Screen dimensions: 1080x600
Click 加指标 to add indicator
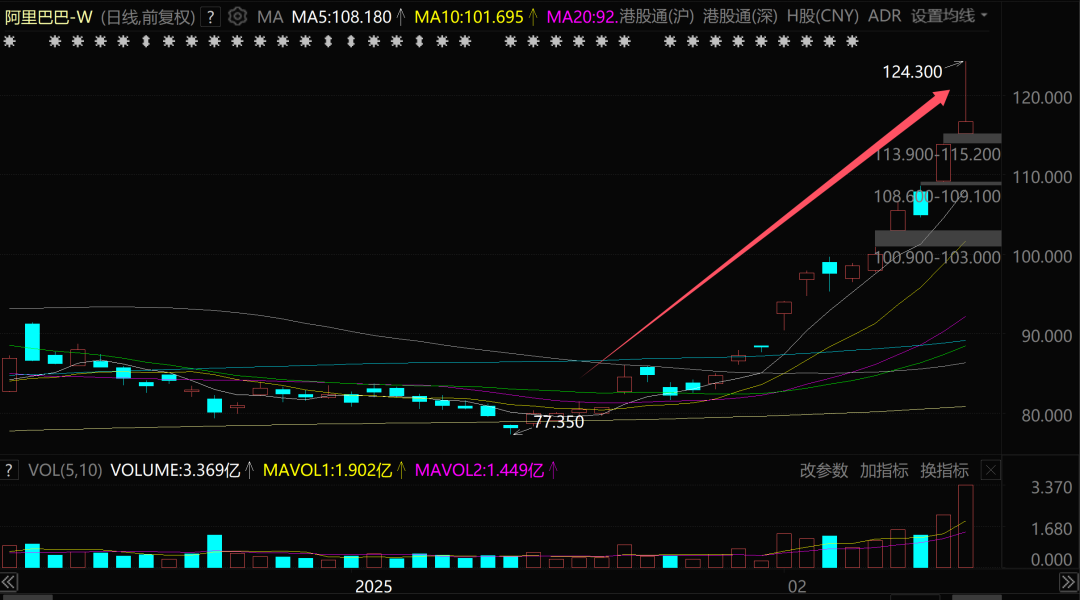884,470
